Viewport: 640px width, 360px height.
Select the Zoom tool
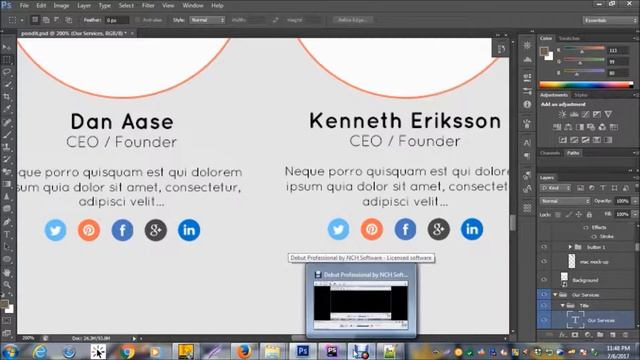[7, 284]
